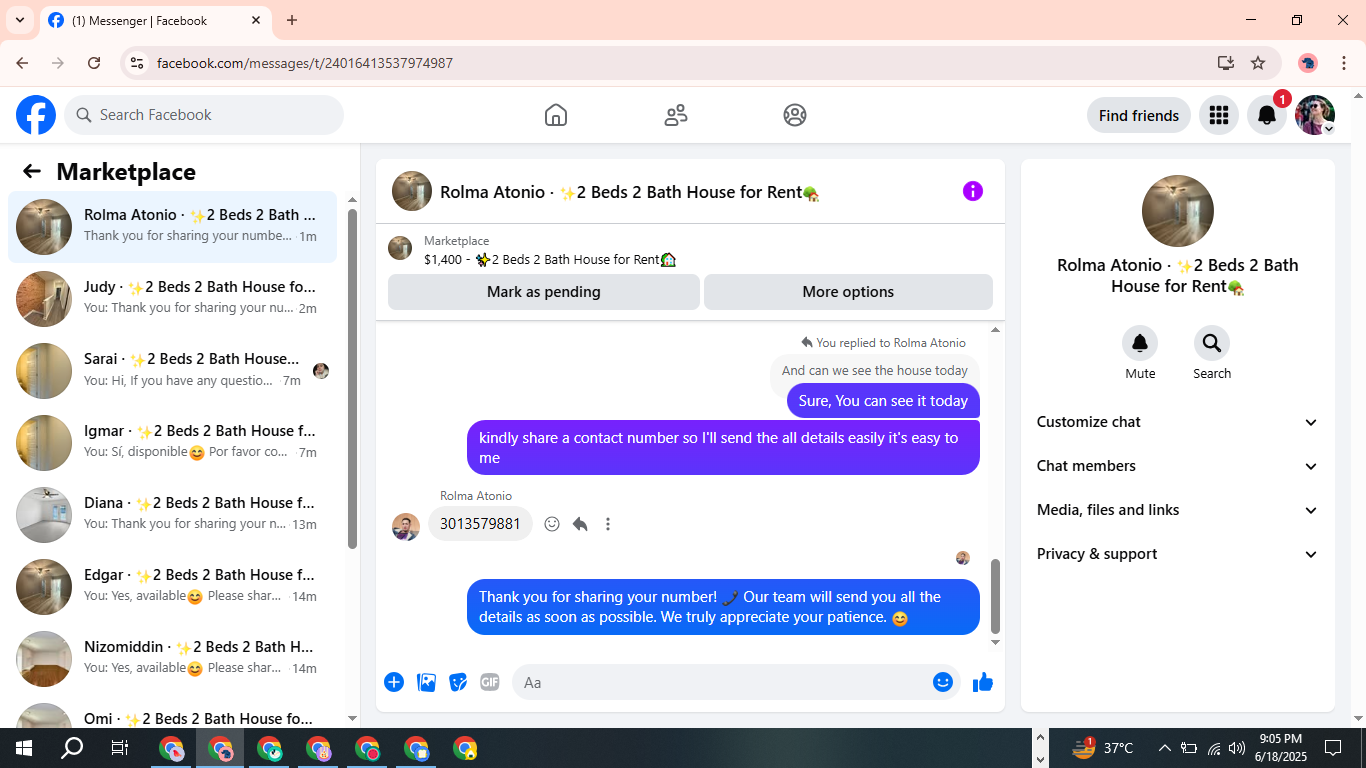The image size is (1366, 768).
Task: Open Chrome browser menu three dots
Action: click(x=1344, y=63)
